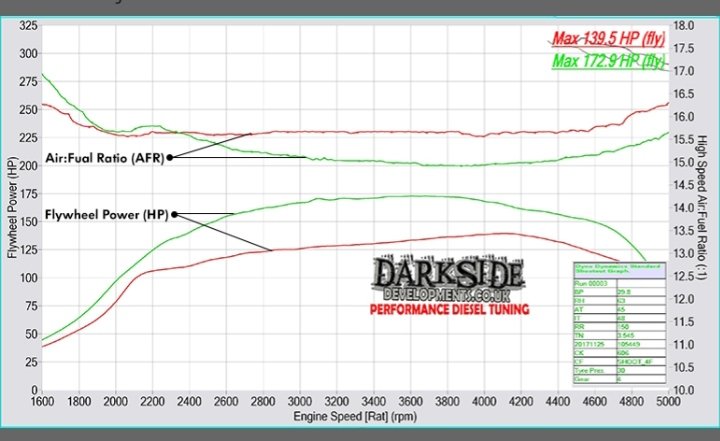Viewport: 720px width, 441px height.
Task: Click the Darkside Developments logo
Action: (447, 279)
